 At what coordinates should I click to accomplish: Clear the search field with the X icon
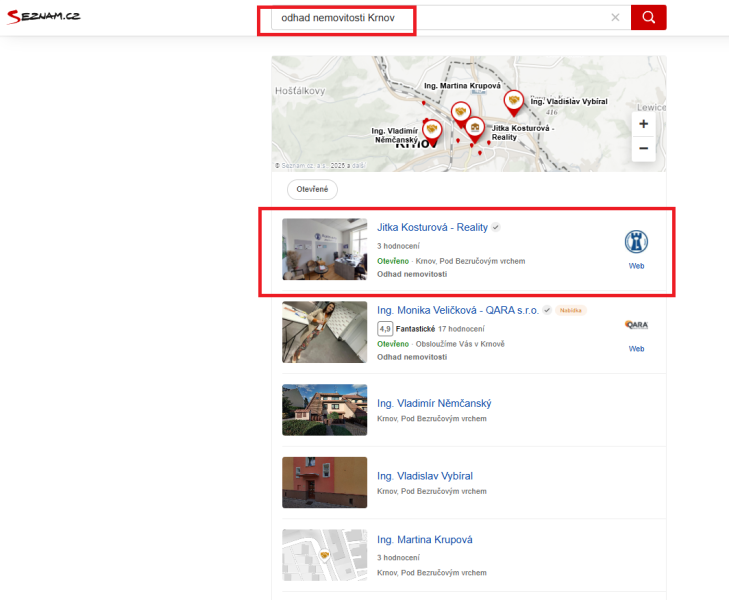[x=615, y=18]
